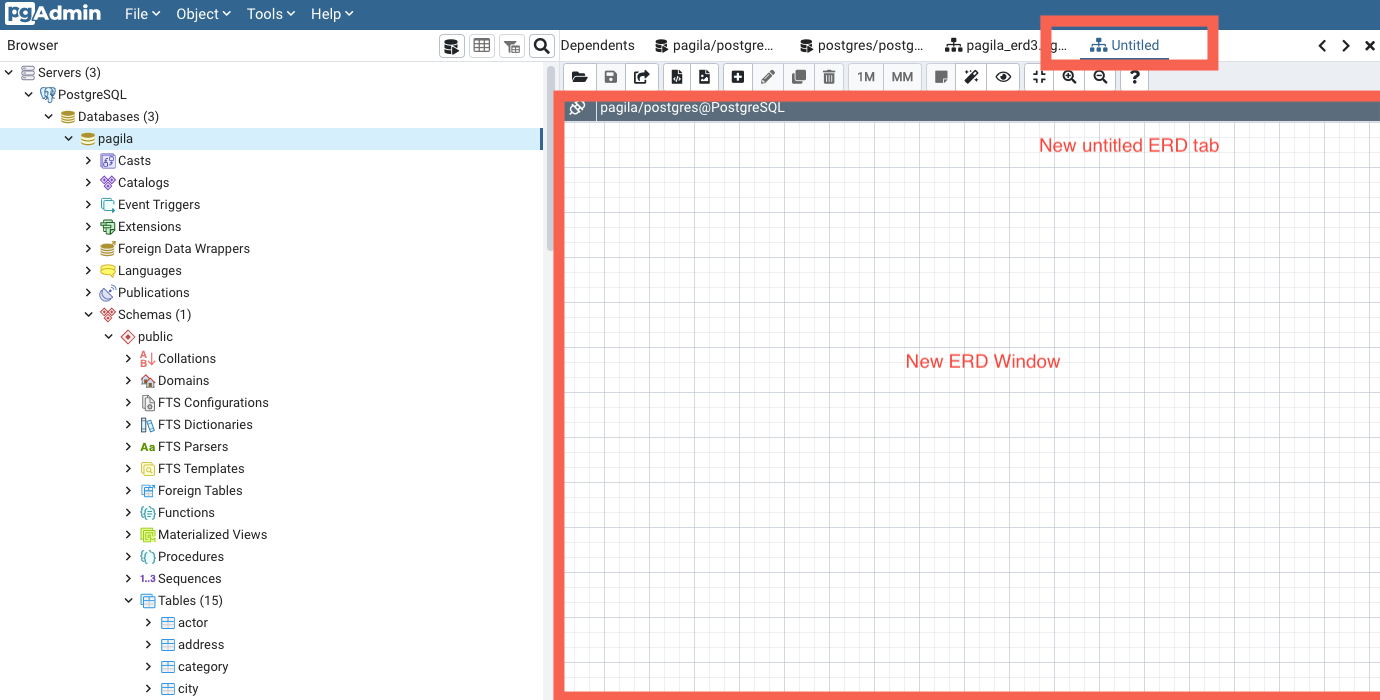
Task: Toggle the Show Details eye icon
Action: click(x=1003, y=76)
